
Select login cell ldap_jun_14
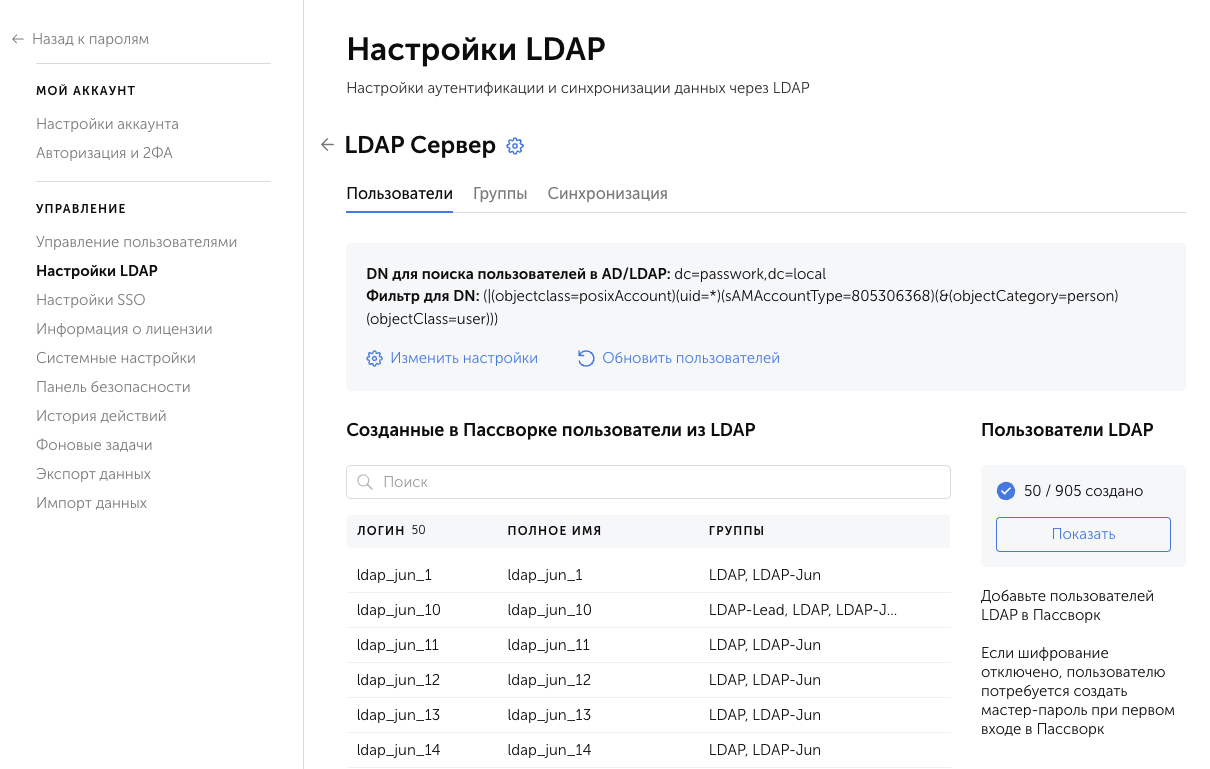point(398,751)
